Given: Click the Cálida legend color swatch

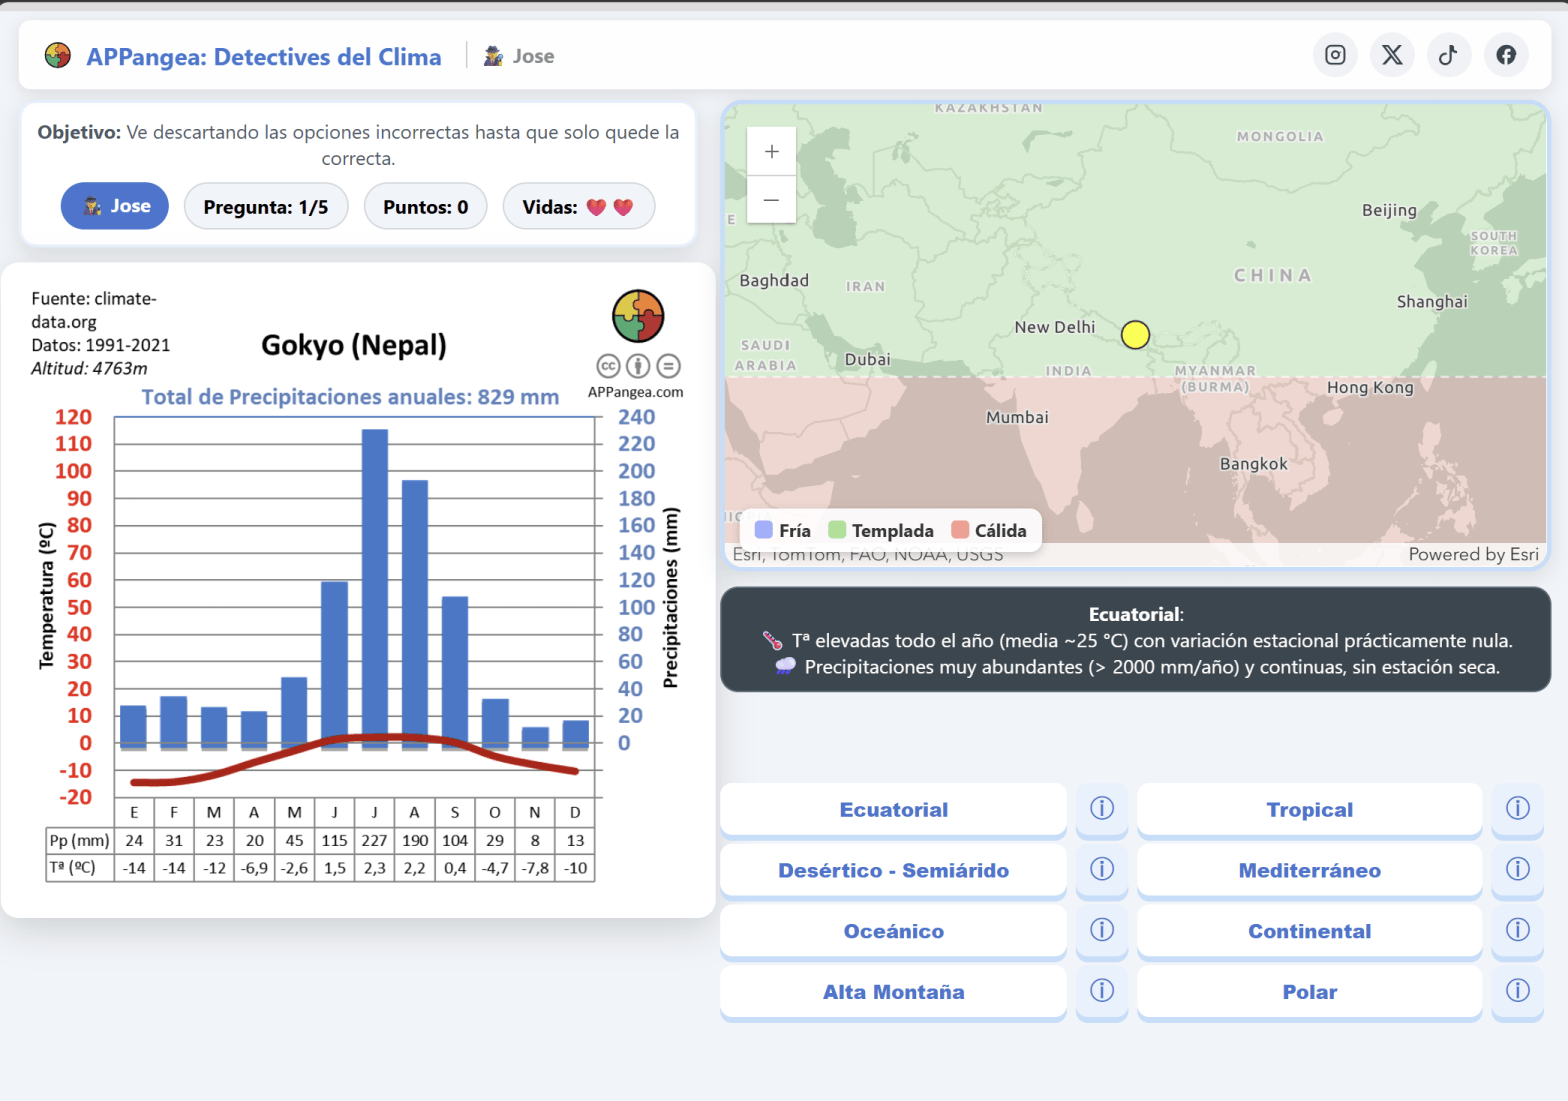Looking at the screenshot, I should pyautogui.click(x=960, y=530).
